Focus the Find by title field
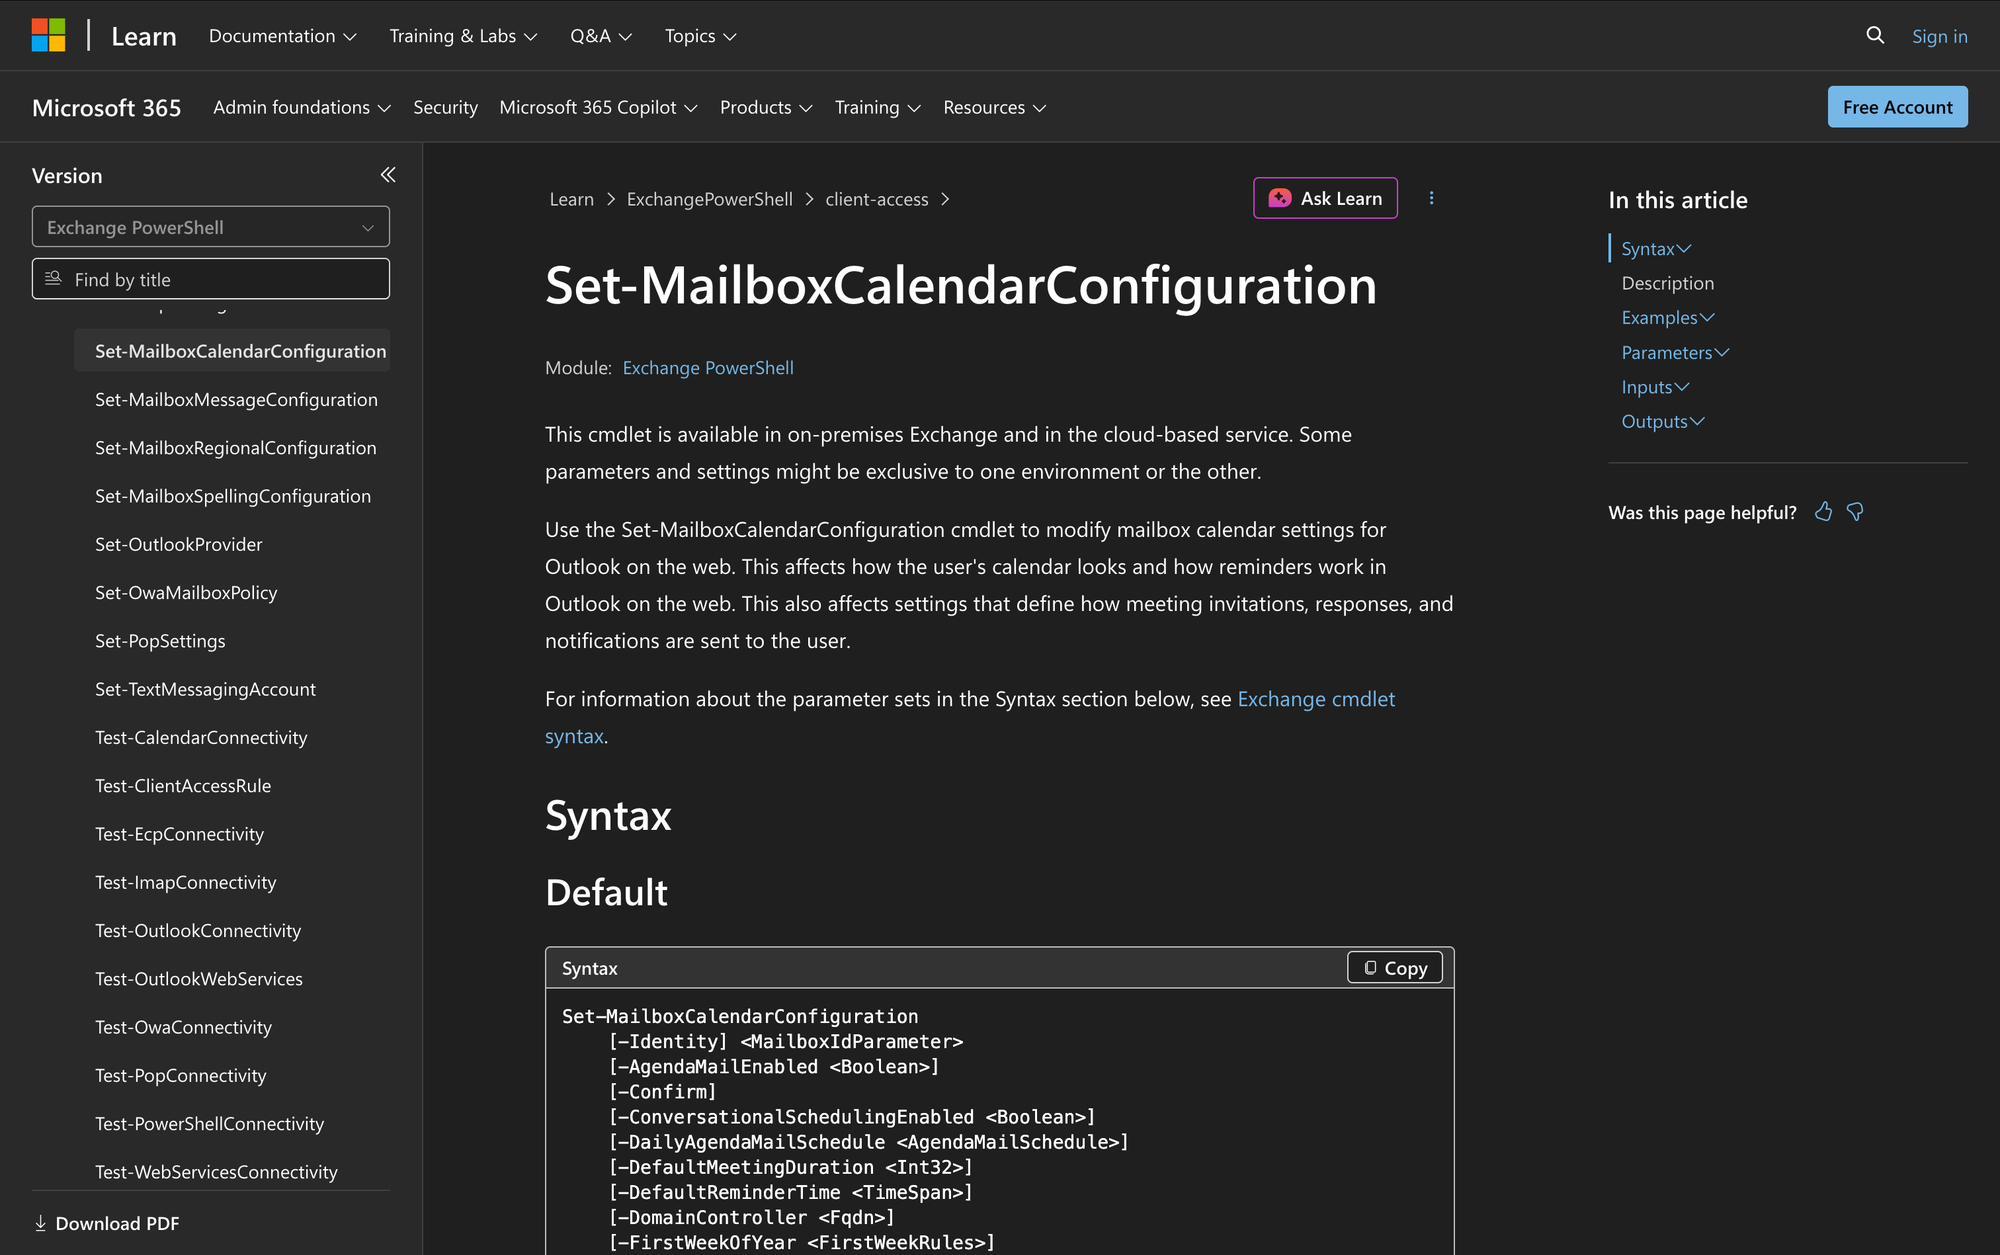The image size is (2000, 1255). 211,279
